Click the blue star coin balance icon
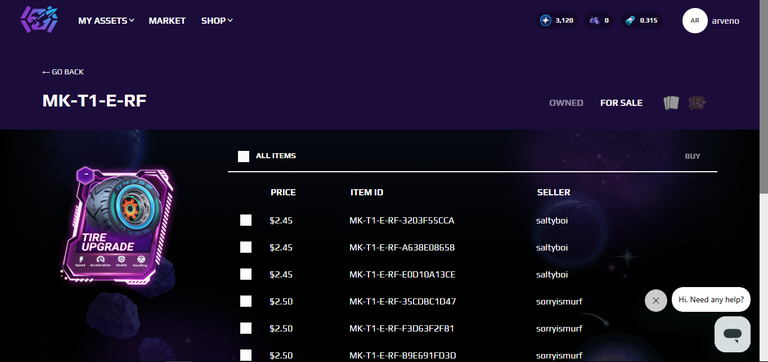This screenshot has width=768, height=362. coord(545,21)
